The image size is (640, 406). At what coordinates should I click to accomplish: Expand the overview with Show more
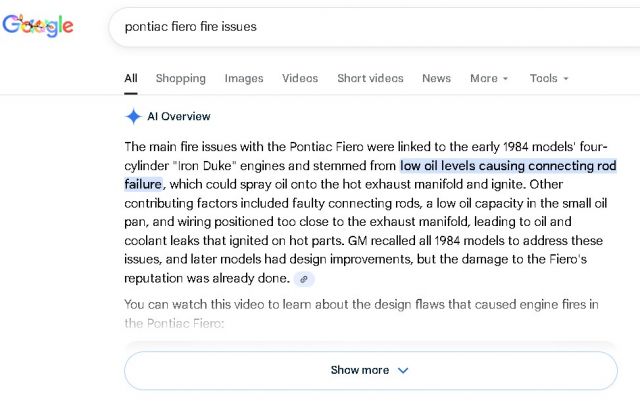[x=370, y=370]
